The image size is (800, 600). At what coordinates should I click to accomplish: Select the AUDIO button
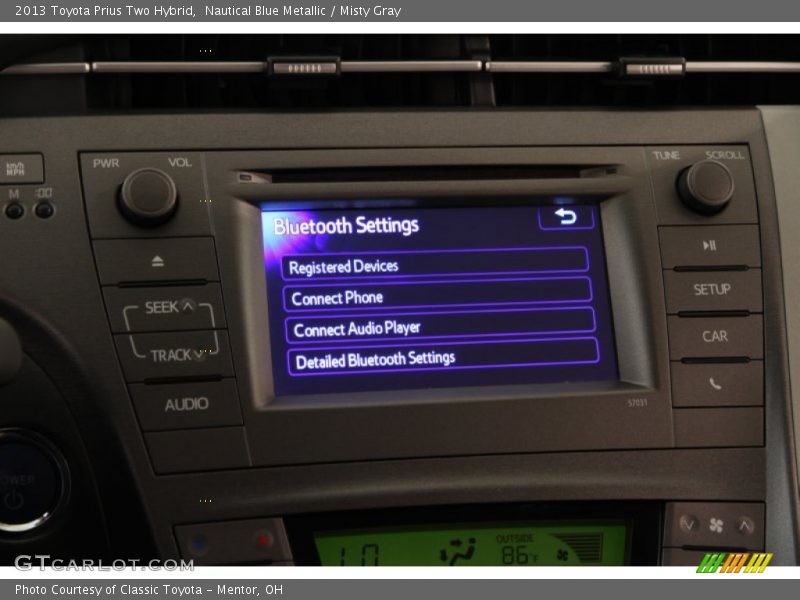(x=186, y=404)
